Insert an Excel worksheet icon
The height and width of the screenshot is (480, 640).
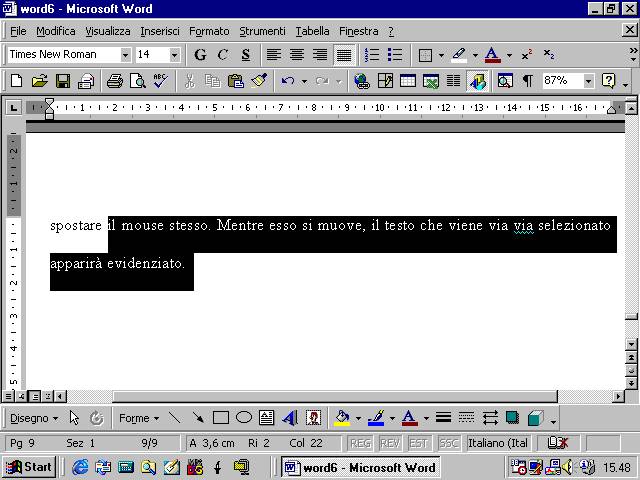pos(431,81)
